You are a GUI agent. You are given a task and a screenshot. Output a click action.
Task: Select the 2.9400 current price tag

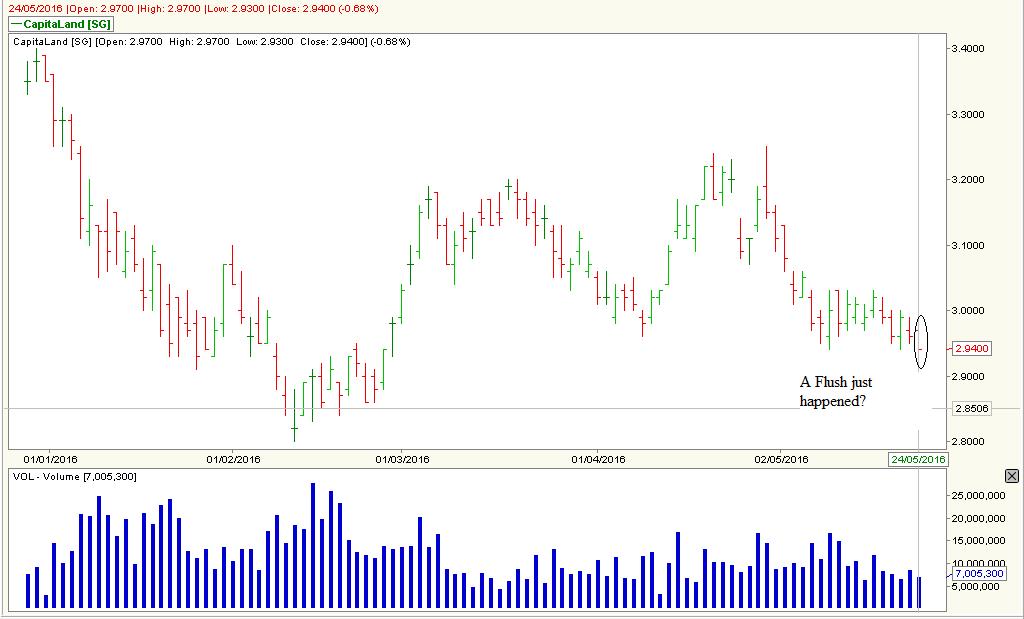(x=972, y=349)
